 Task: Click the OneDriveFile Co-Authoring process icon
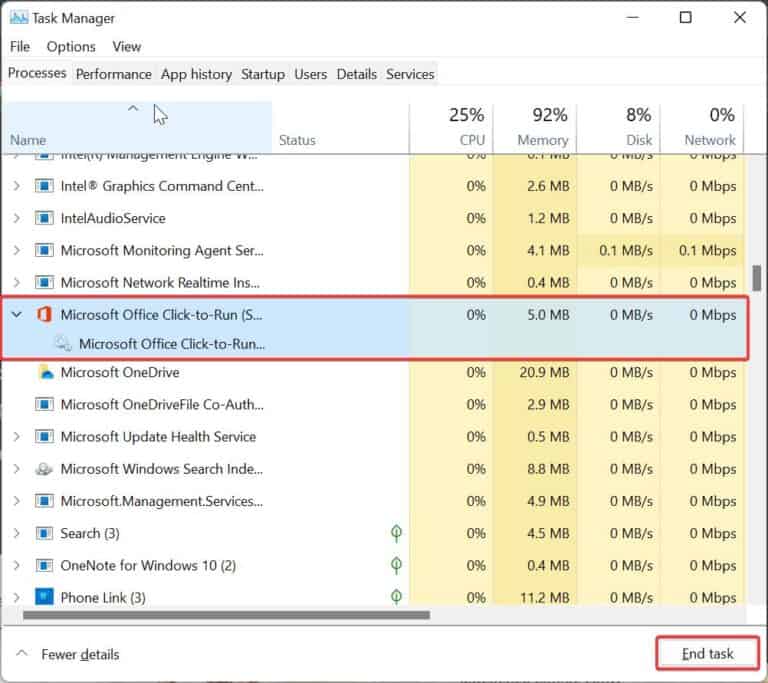(x=44, y=405)
